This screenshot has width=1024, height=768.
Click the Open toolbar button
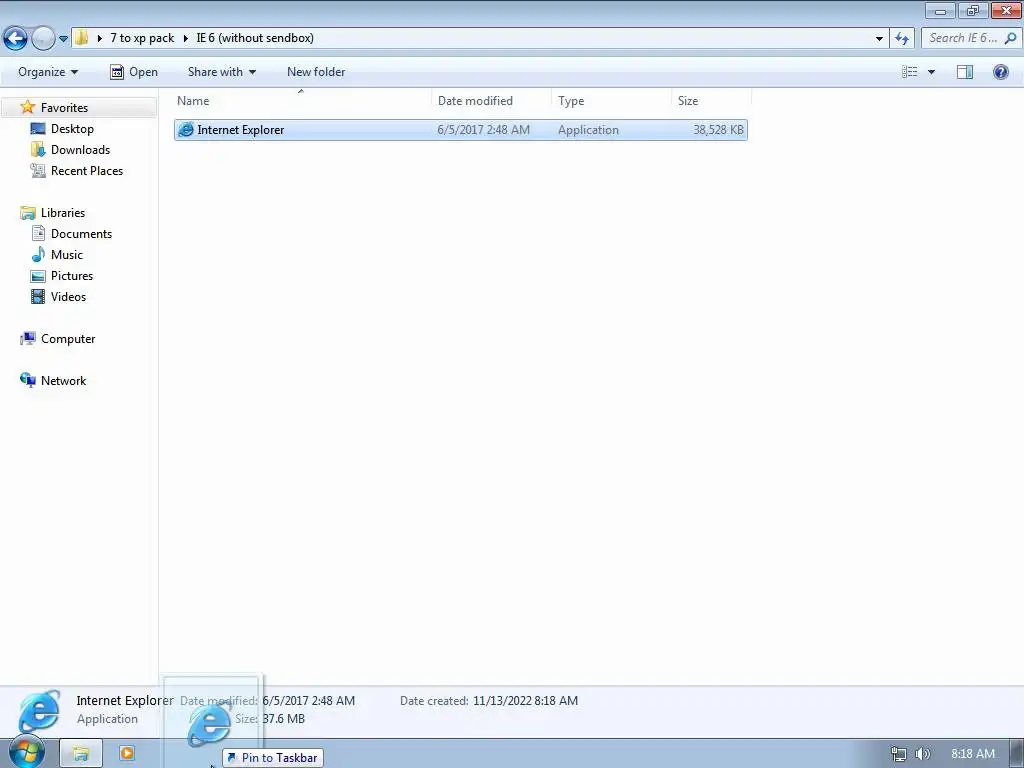click(x=134, y=72)
